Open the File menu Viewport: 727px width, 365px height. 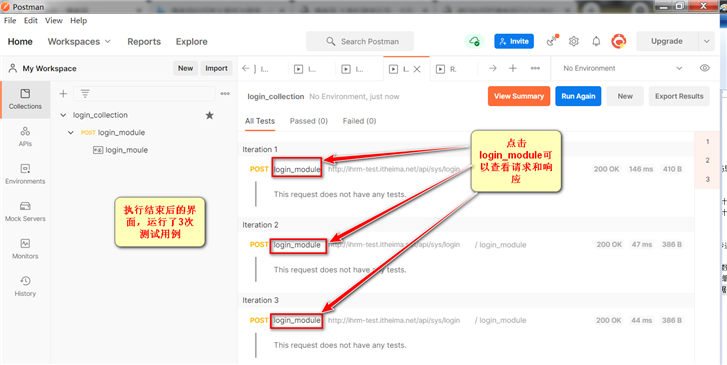coord(10,20)
